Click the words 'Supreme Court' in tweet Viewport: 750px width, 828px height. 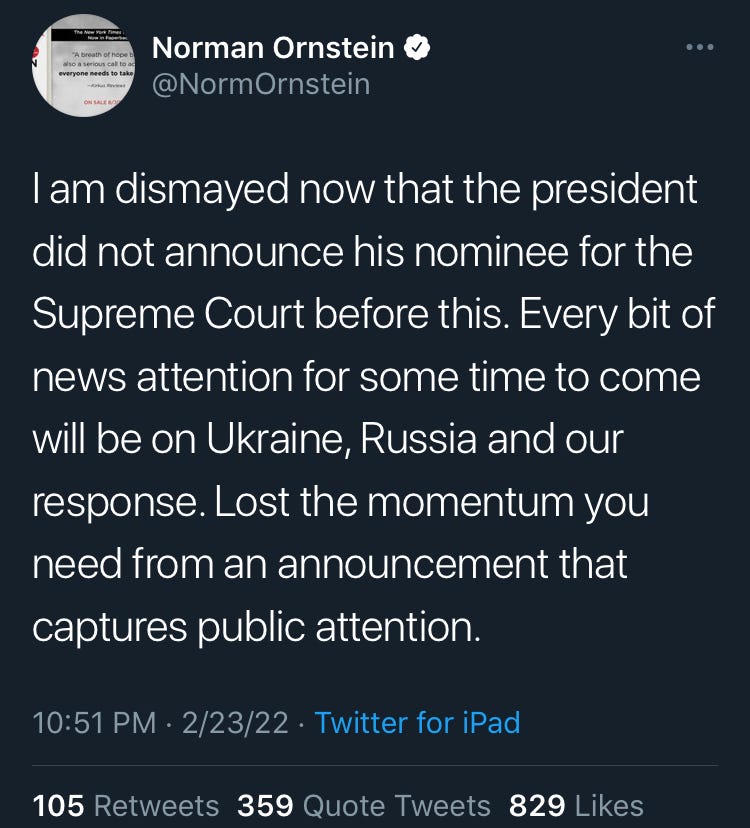pos(169,314)
